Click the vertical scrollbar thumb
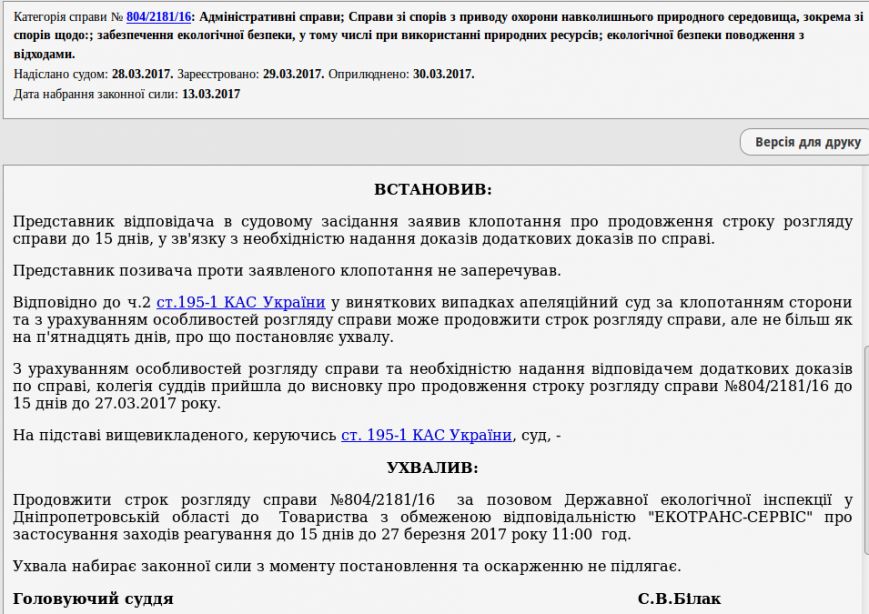Screen dimensions: 869x614 (x=866, y=449)
